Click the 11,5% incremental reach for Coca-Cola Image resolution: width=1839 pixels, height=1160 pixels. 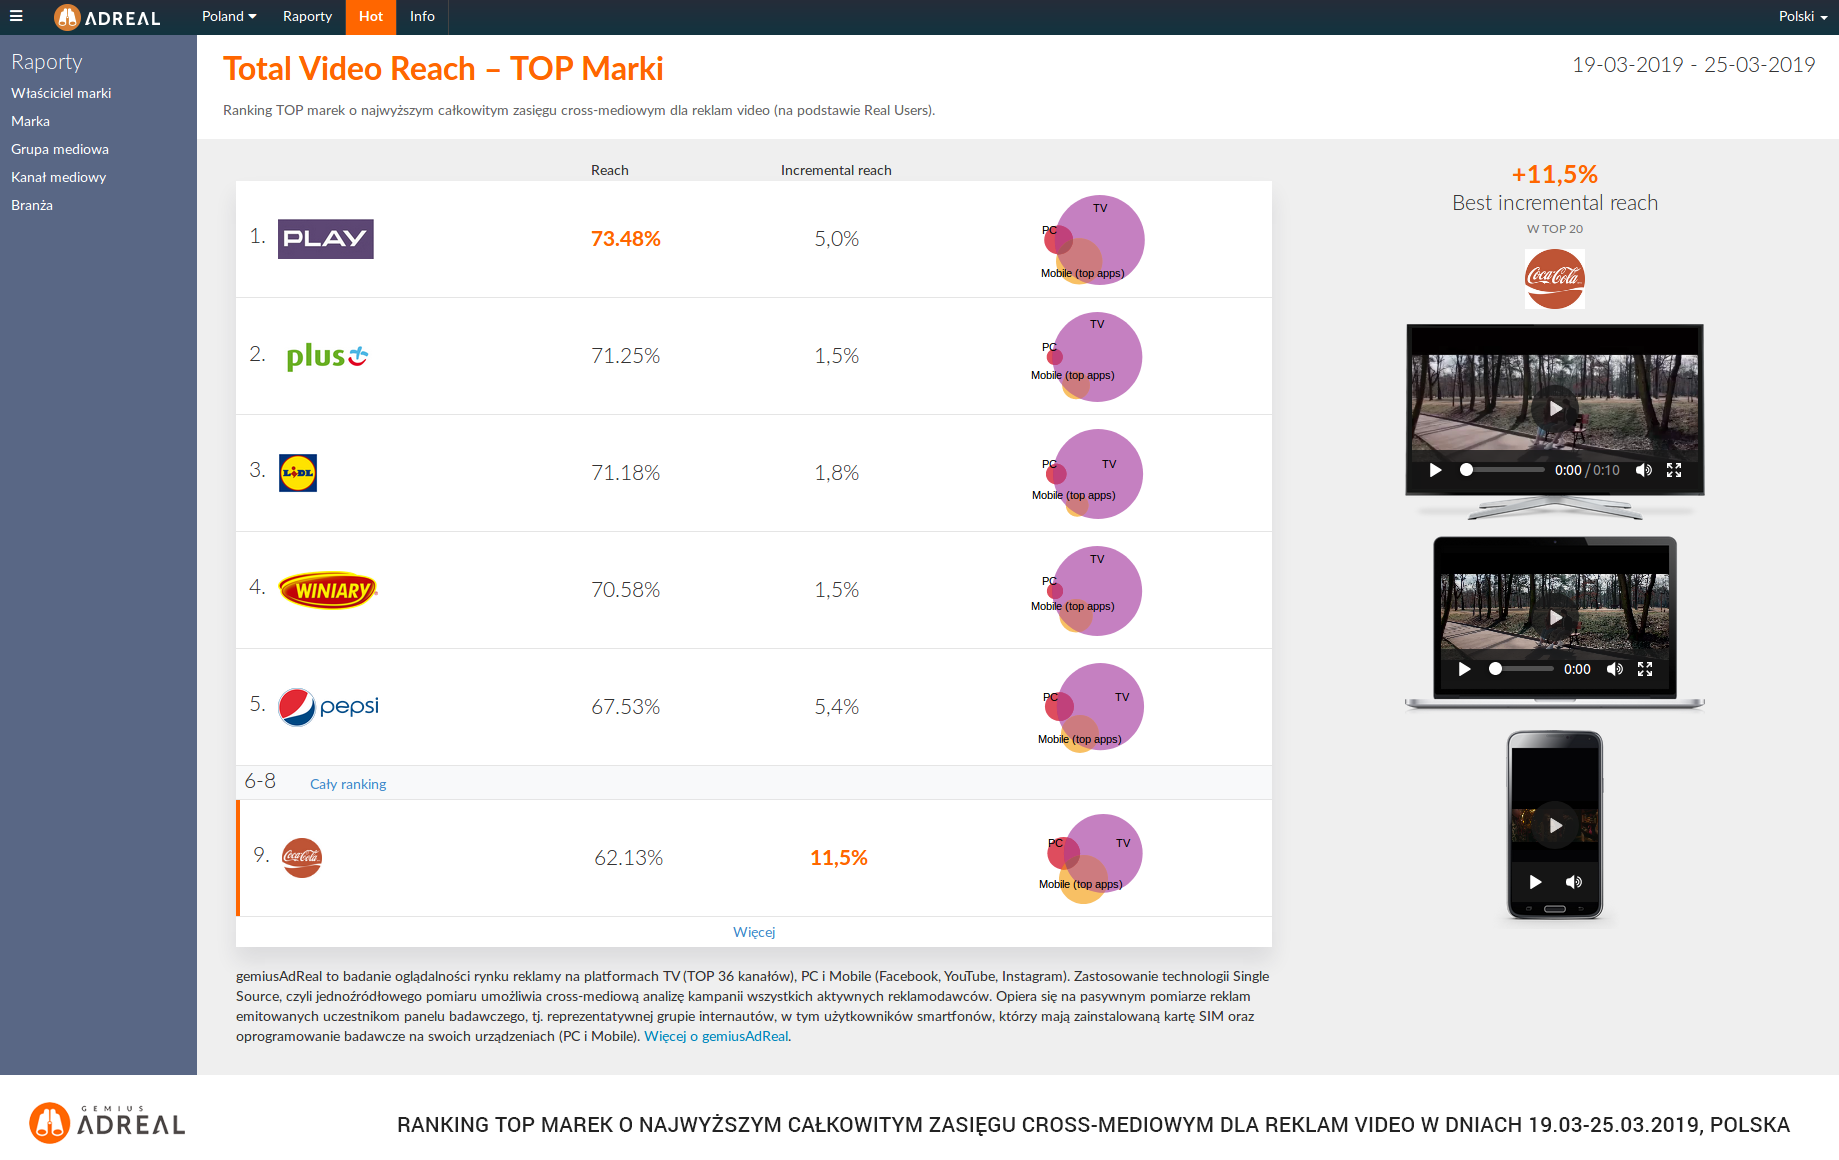pyautogui.click(x=839, y=858)
